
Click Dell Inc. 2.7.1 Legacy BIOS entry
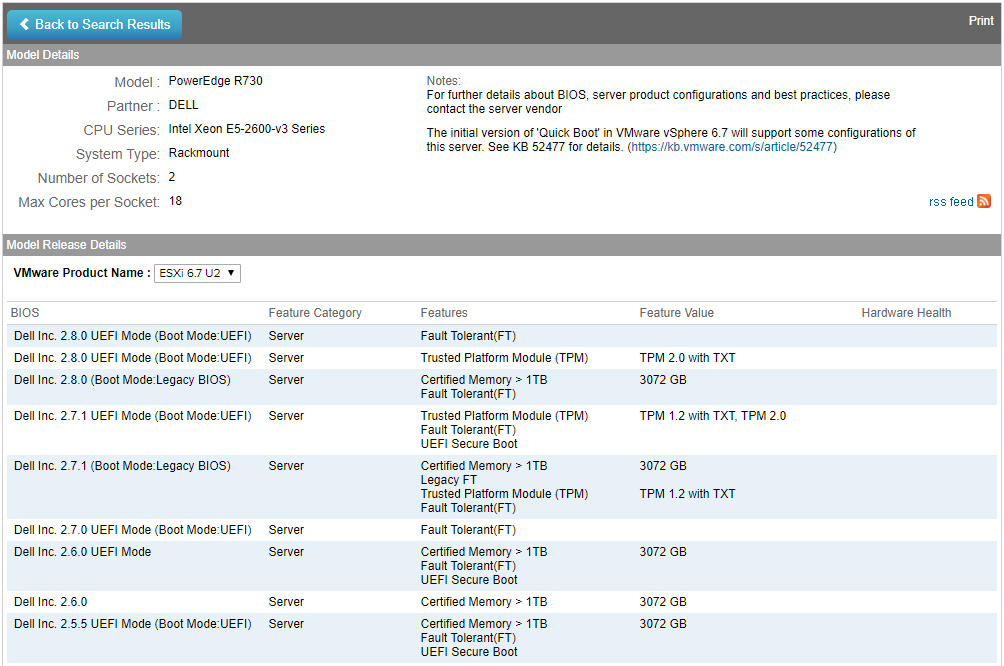(x=122, y=466)
